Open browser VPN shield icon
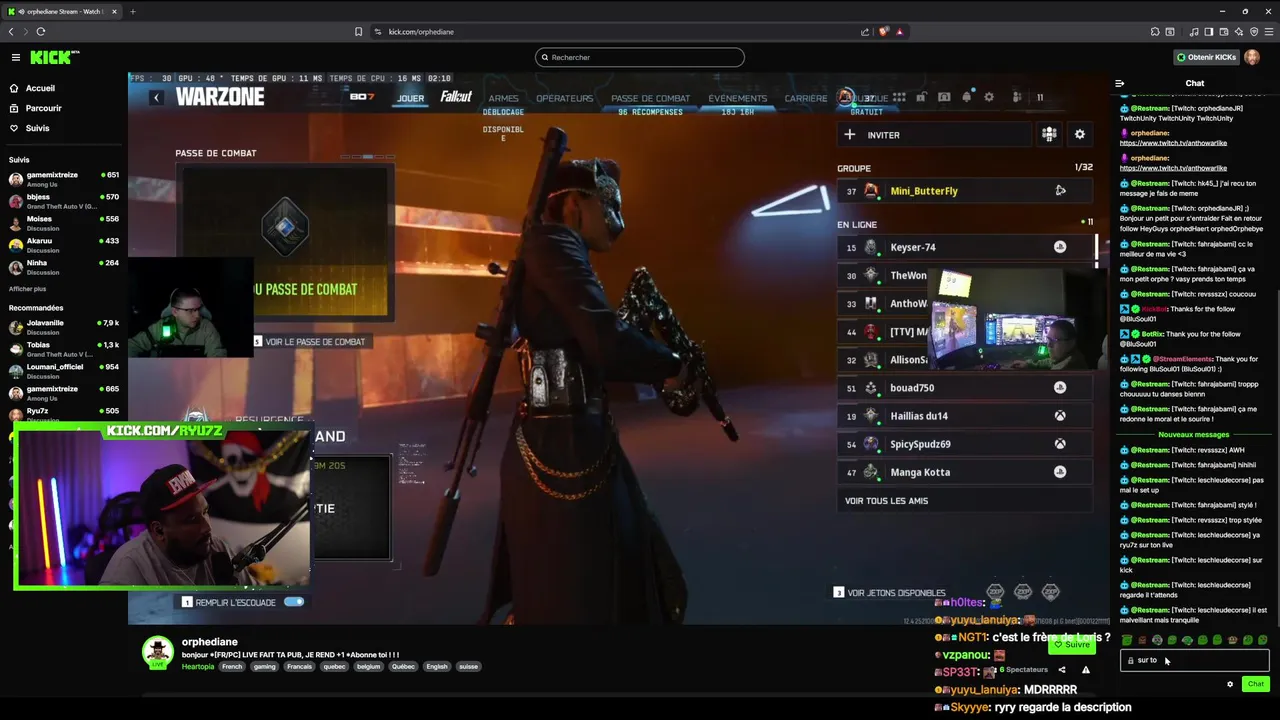Screen dimensions: 1280x720 click(x=1254, y=31)
